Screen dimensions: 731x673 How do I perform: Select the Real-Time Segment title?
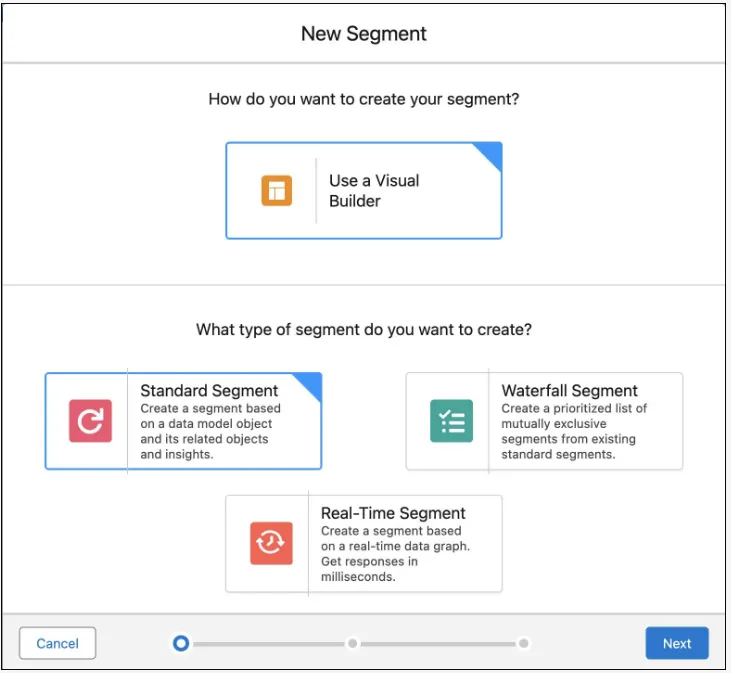click(393, 513)
